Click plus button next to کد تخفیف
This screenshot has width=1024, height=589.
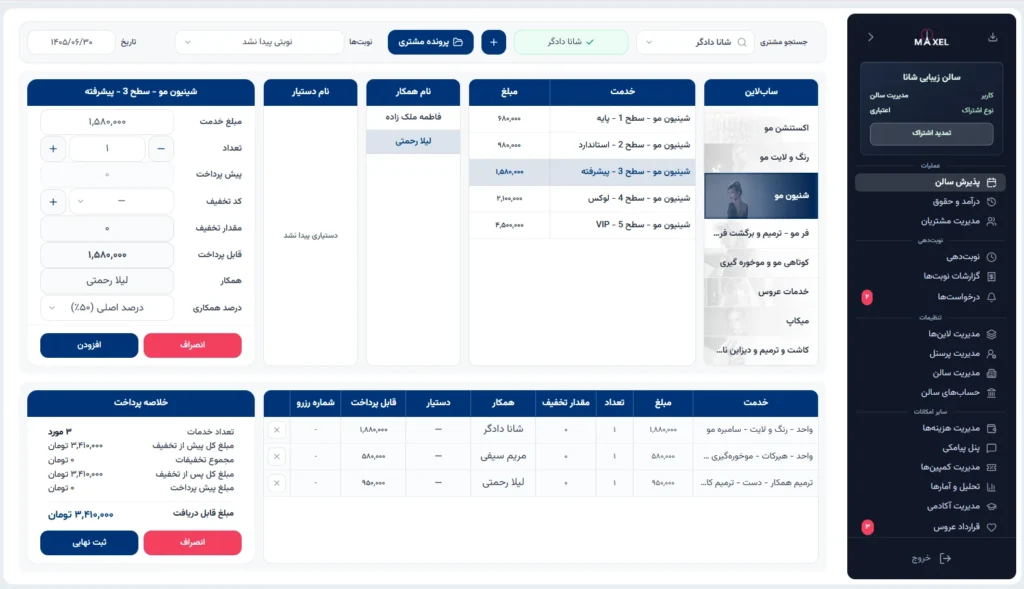pyautogui.click(x=54, y=201)
